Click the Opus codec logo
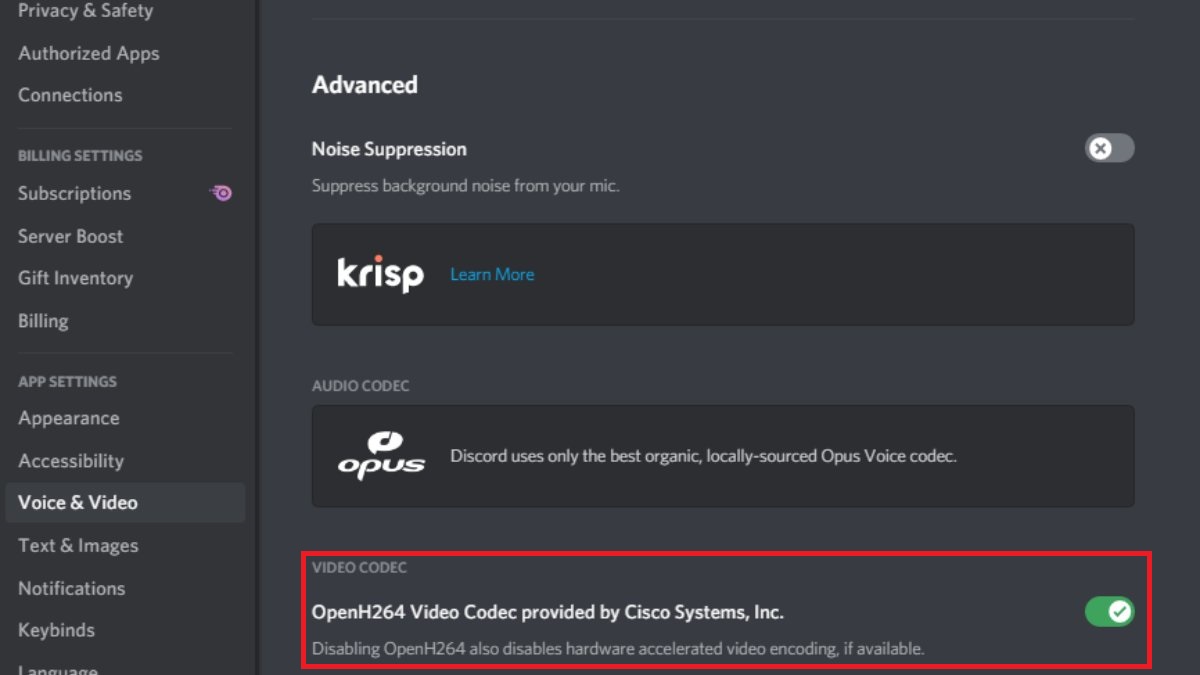1200x675 pixels. click(381, 455)
